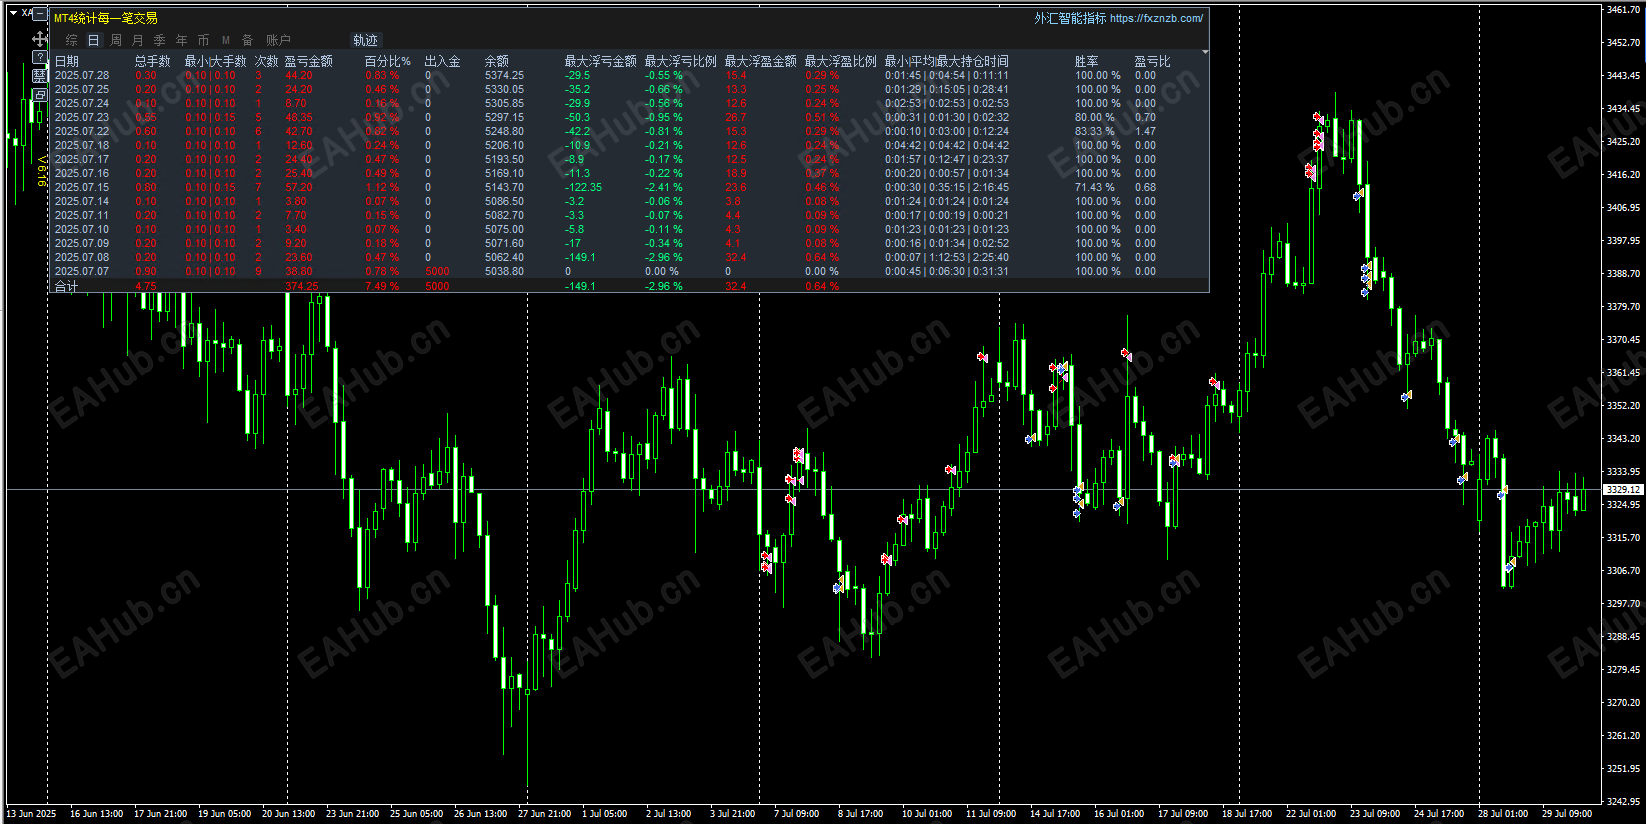
Task: Click the 余额 column header
Action: pyautogui.click(x=497, y=61)
